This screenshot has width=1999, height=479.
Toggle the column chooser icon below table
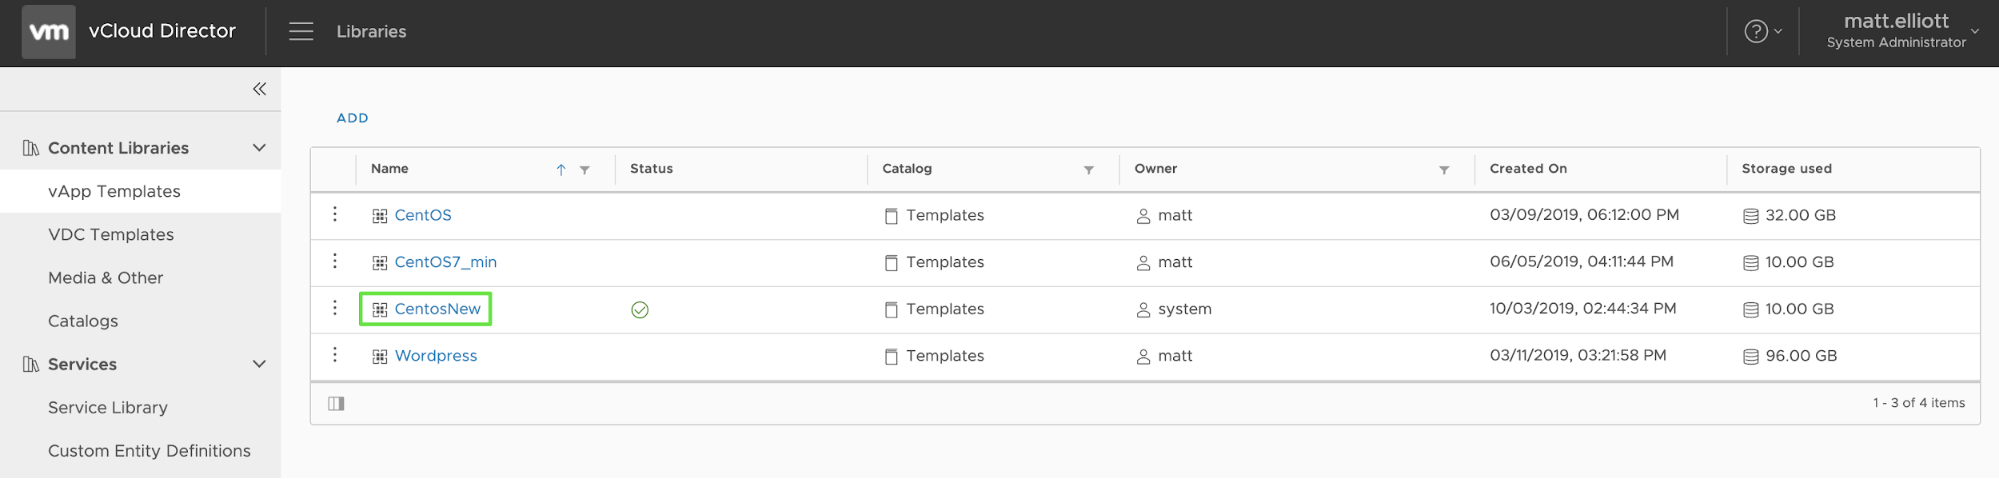(x=336, y=404)
